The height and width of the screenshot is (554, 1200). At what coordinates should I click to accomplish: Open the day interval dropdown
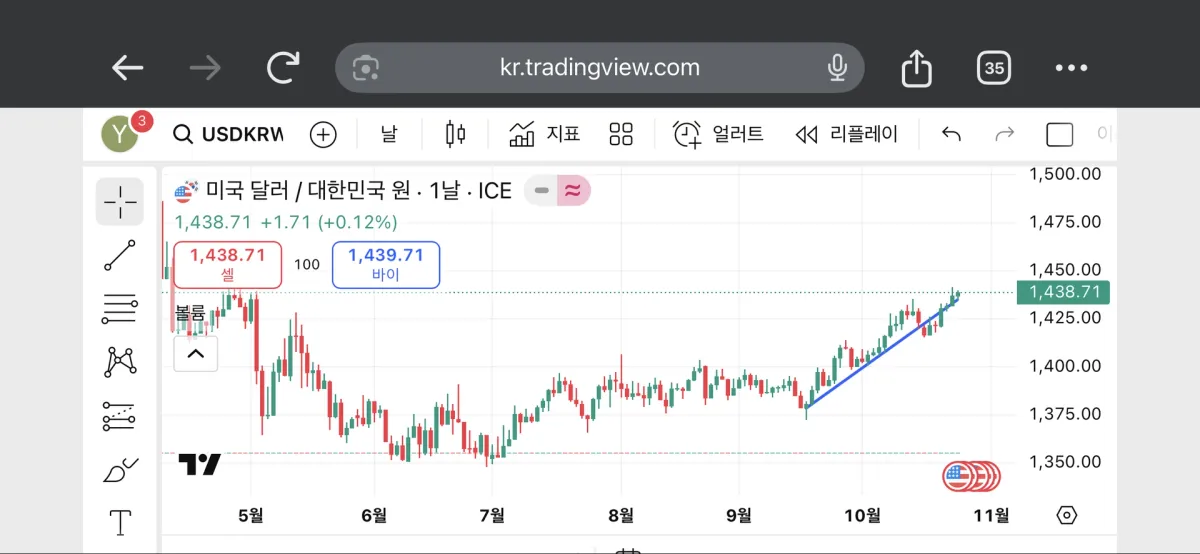pos(389,134)
